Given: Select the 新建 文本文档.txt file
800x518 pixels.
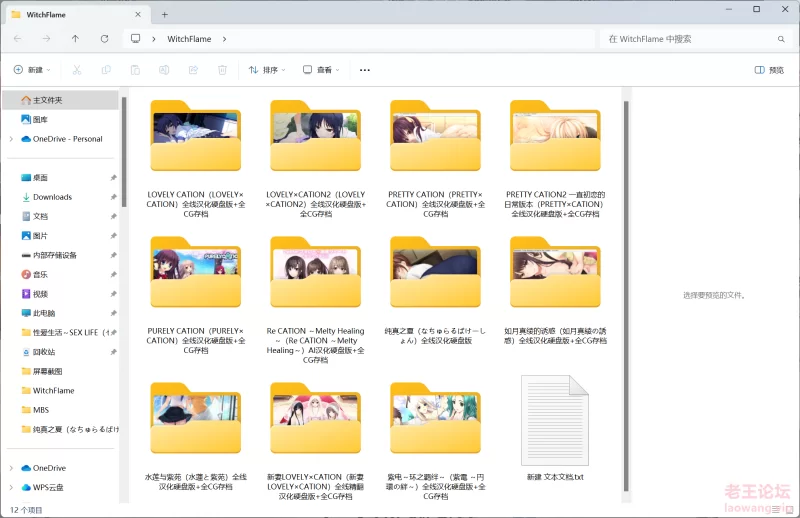Looking at the screenshot, I should point(556,428).
